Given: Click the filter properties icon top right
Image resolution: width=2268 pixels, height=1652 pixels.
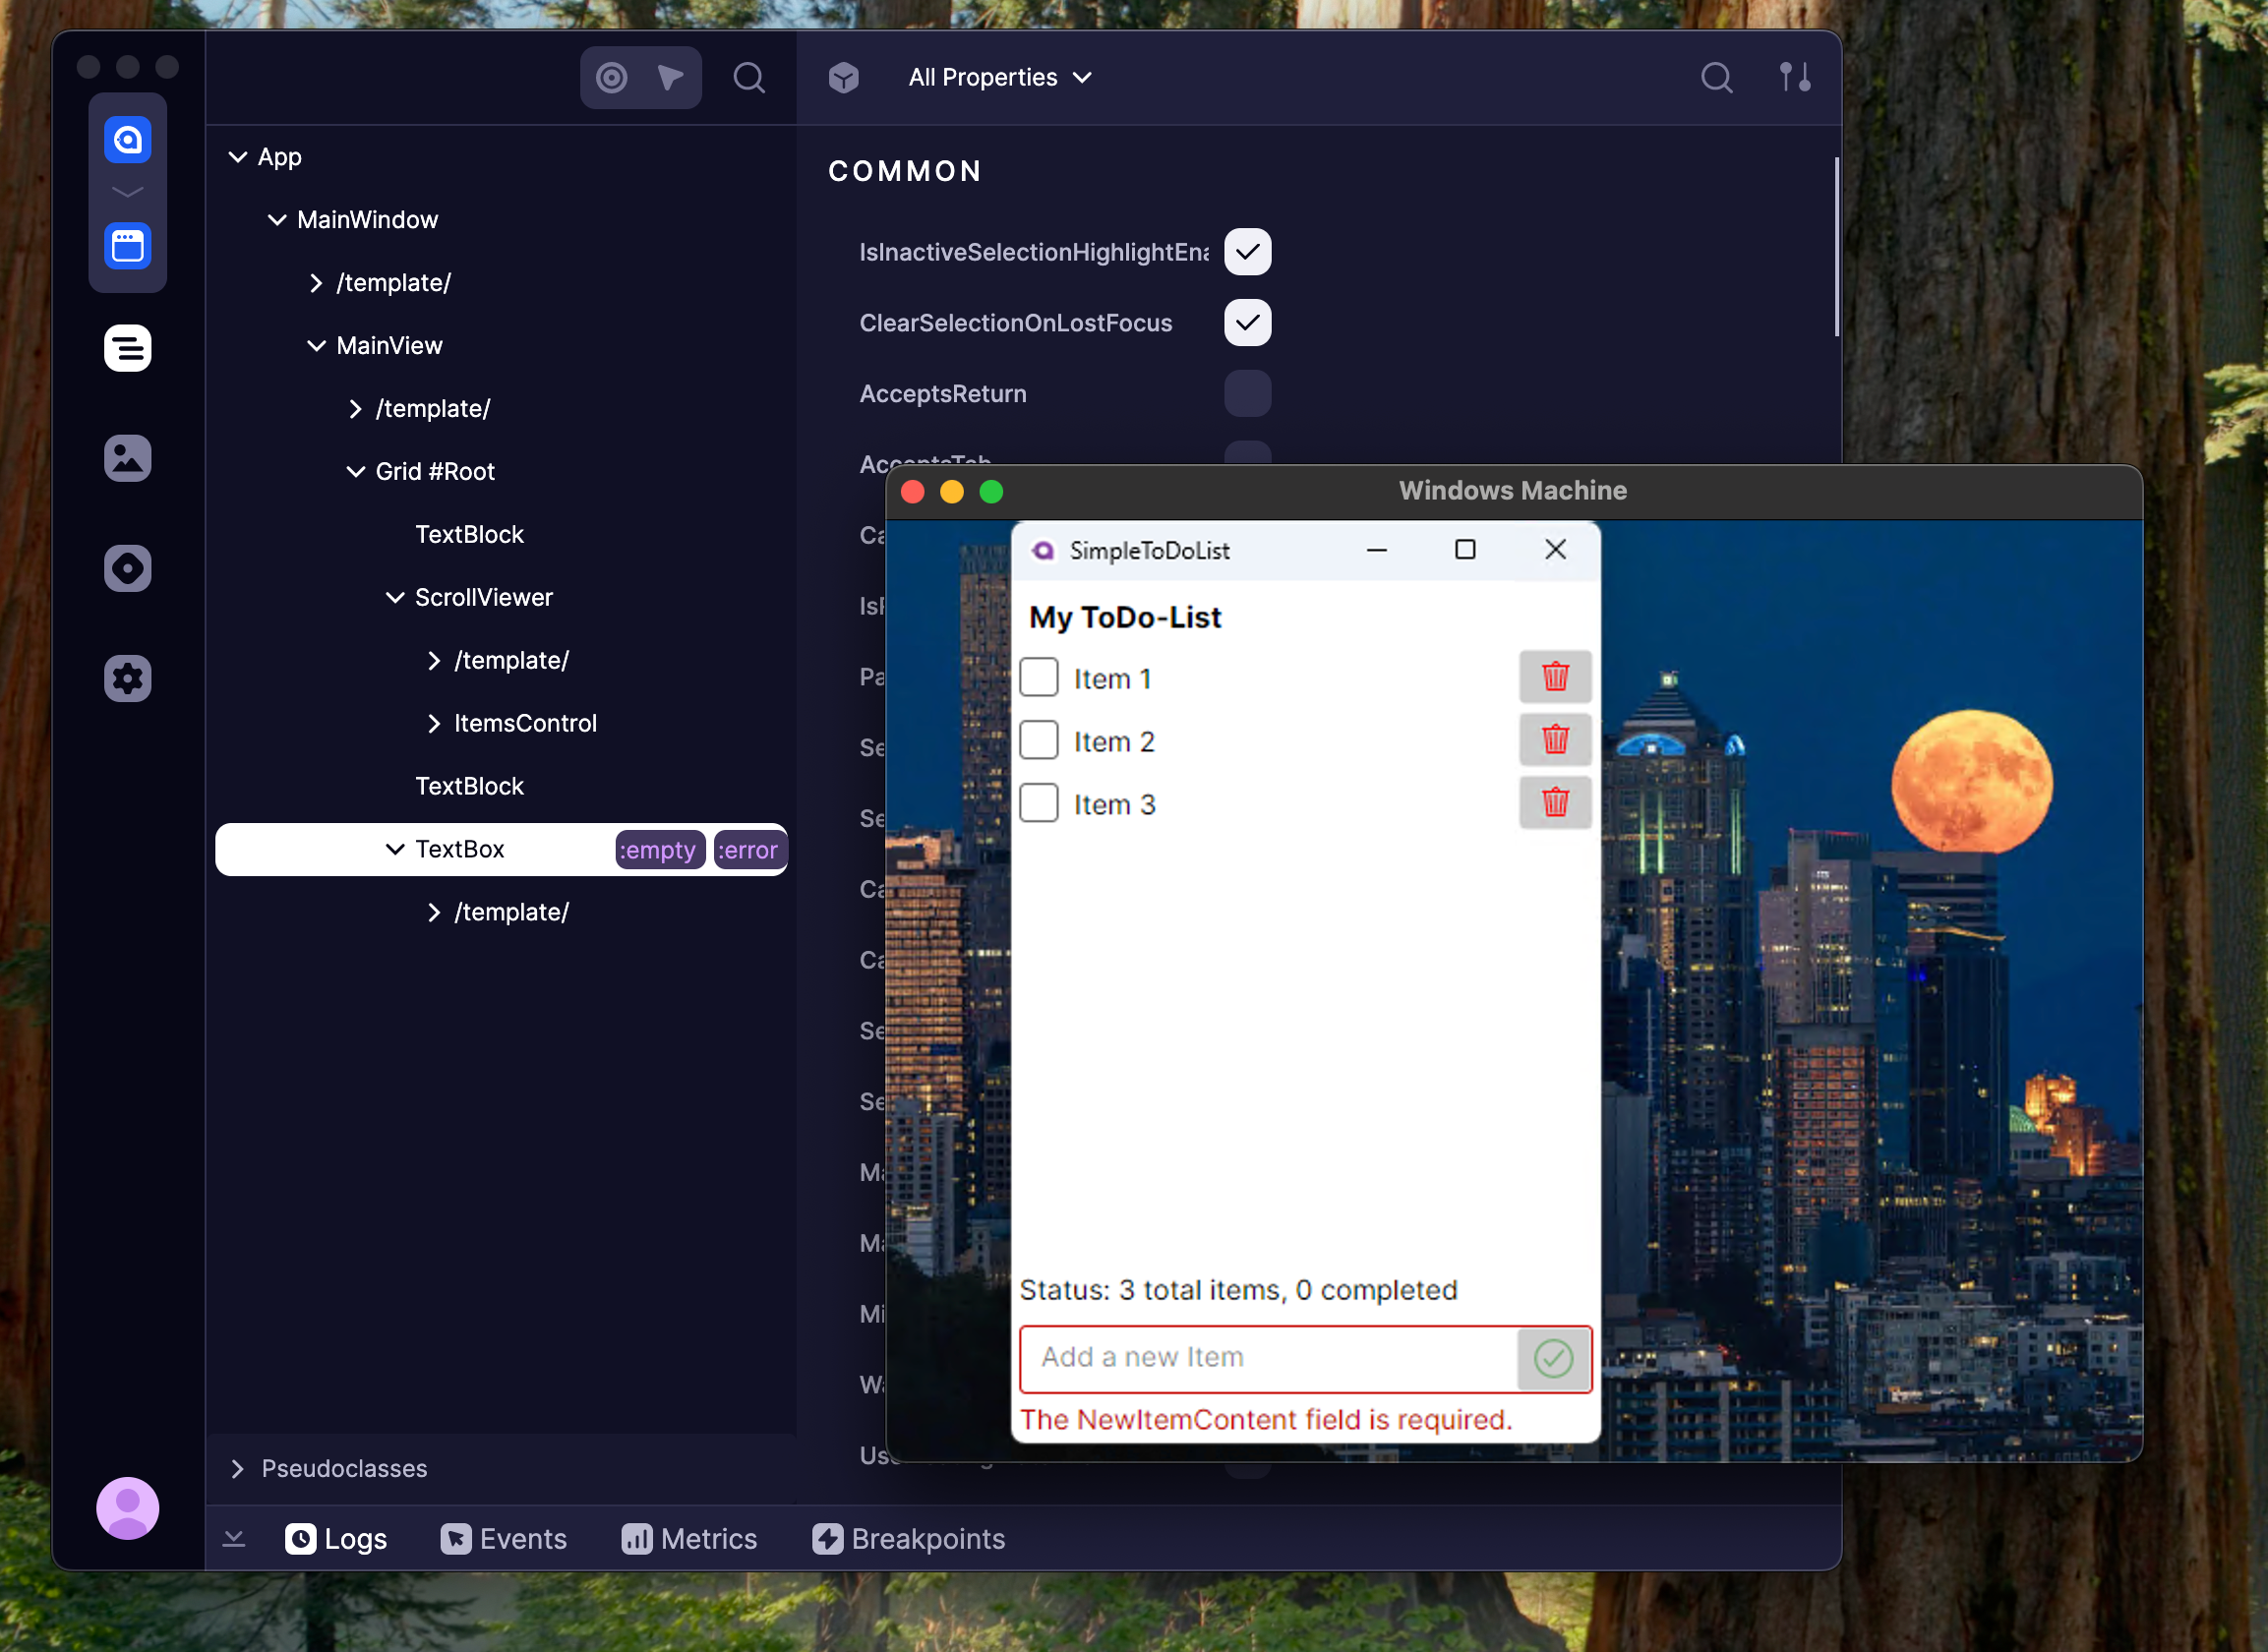Looking at the screenshot, I should click(x=1795, y=77).
